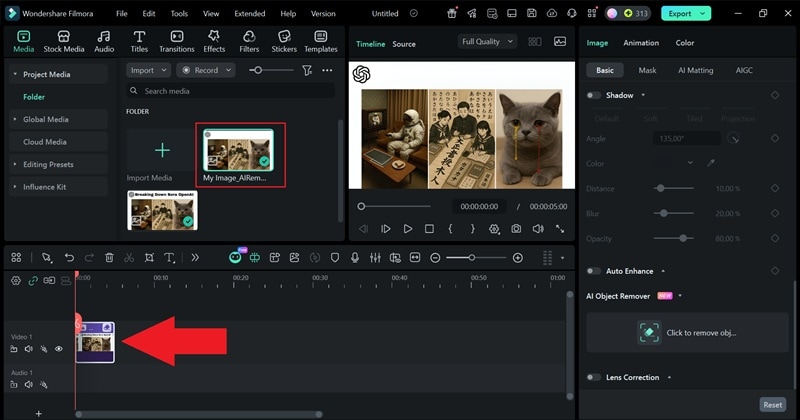This screenshot has width=800, height=420.
Task: Expand the Project Media tree
Action: 15,74
